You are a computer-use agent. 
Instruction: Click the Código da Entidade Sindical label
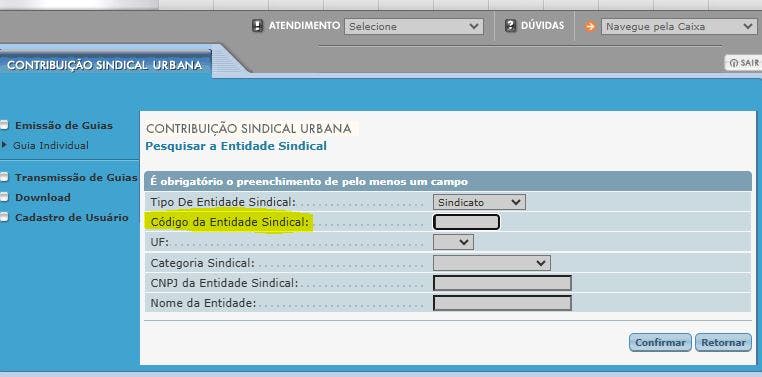tap(229, 222)
